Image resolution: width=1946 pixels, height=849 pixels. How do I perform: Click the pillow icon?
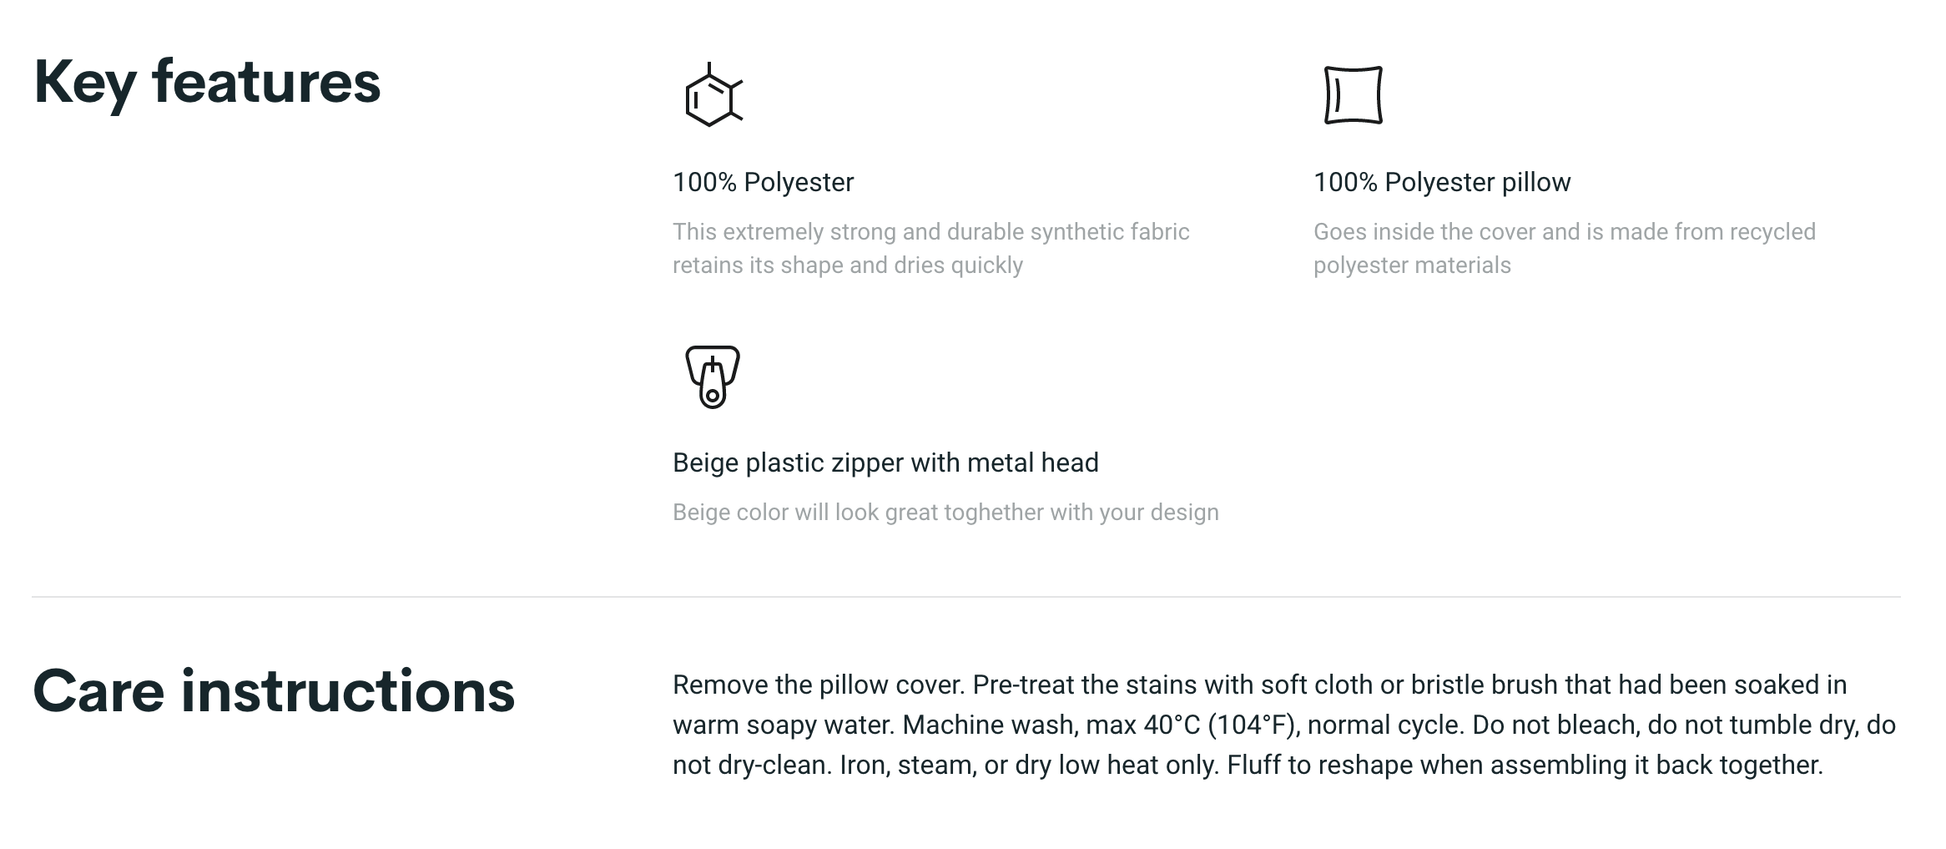click(1352, 96)
